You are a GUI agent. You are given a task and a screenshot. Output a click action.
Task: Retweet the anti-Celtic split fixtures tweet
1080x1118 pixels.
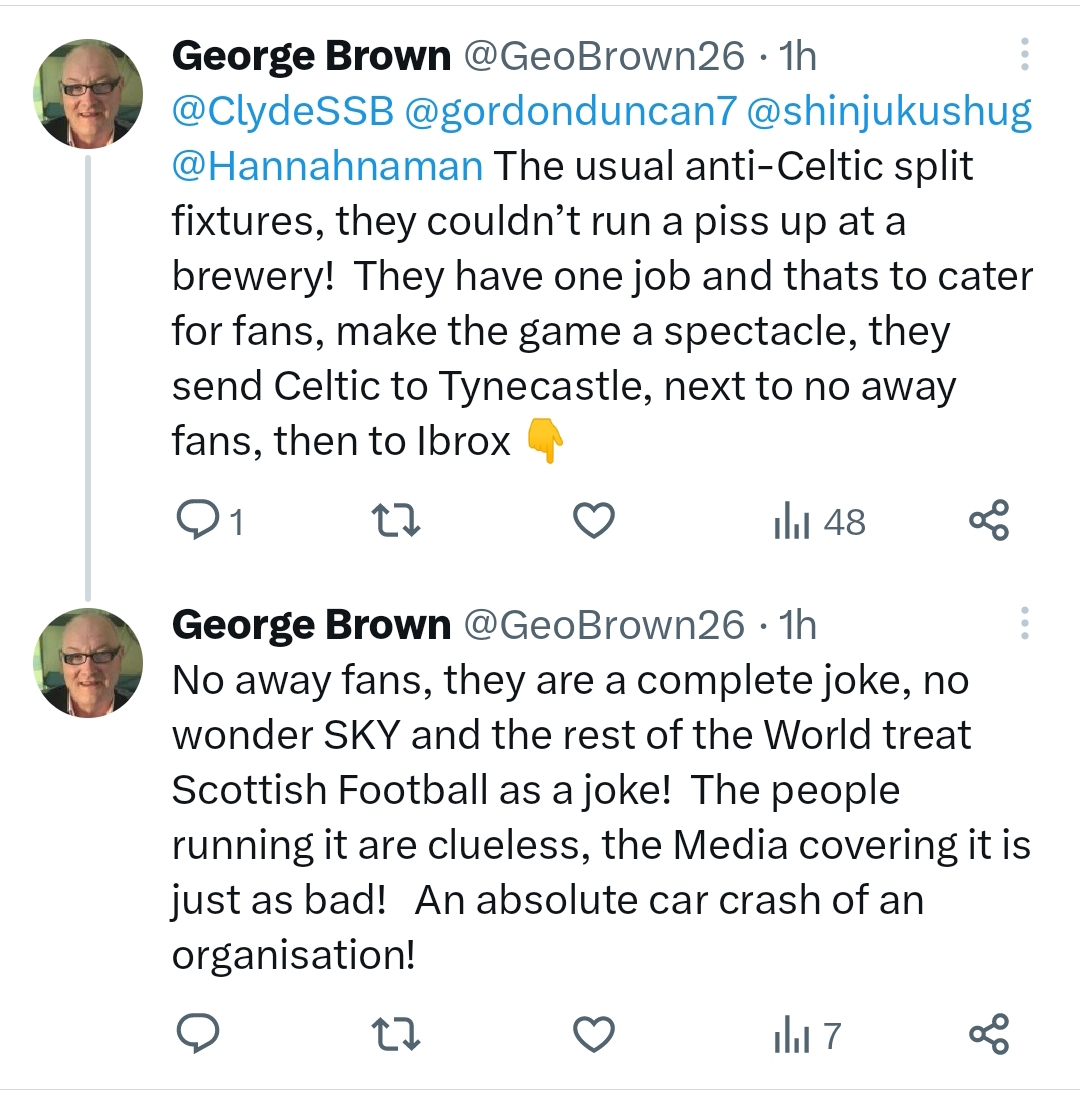click(x=395, y=522)
